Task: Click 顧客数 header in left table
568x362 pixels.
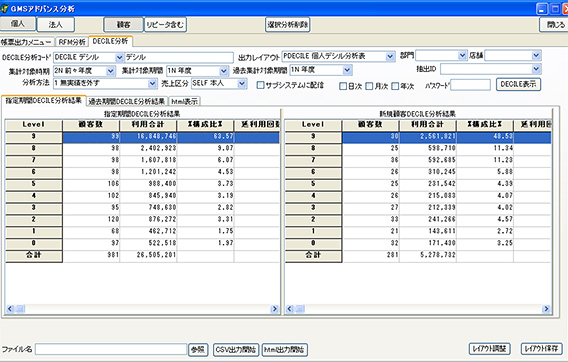Action: [x=91, y=125]
